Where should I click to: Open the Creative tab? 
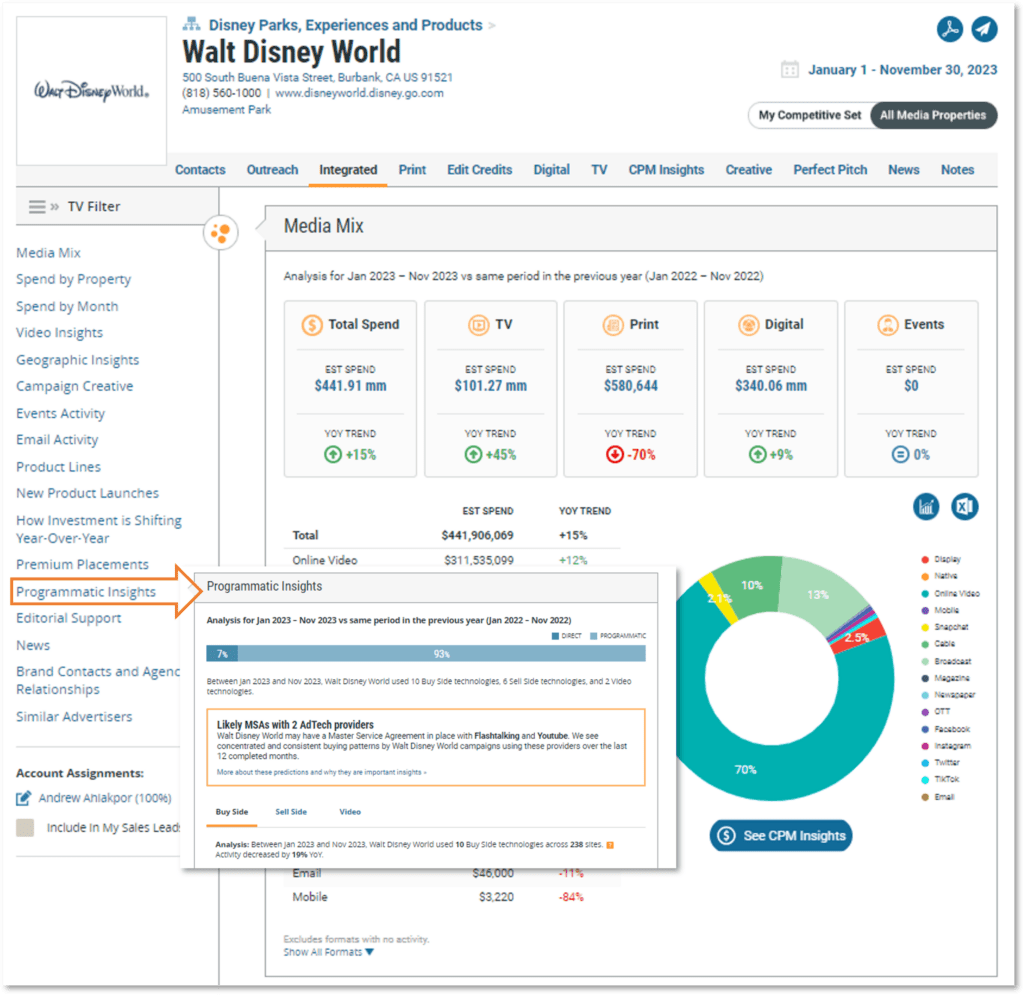(x=748, y=170)
